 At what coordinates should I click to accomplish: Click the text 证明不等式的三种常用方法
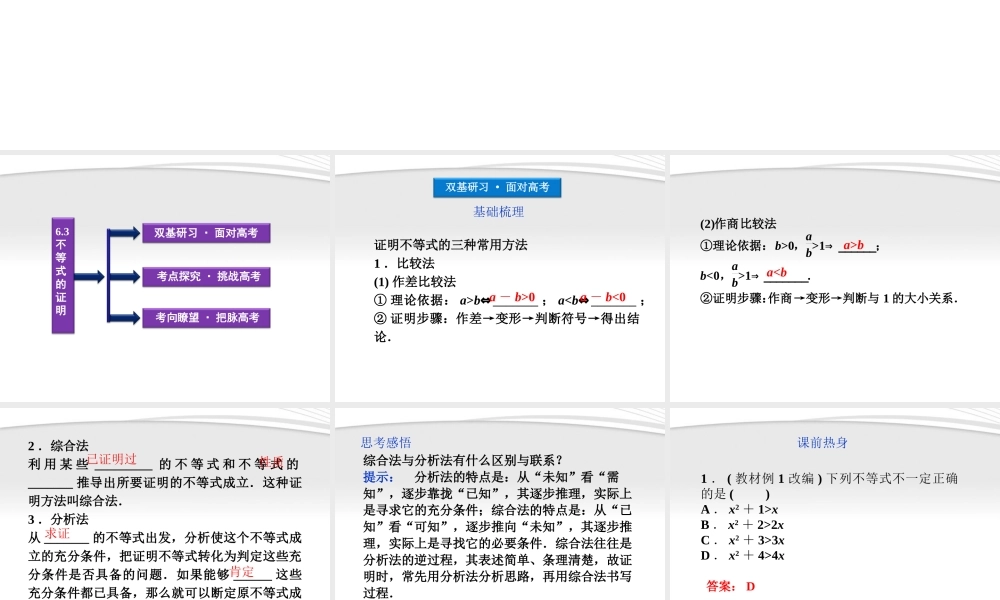tap(450, 245)
